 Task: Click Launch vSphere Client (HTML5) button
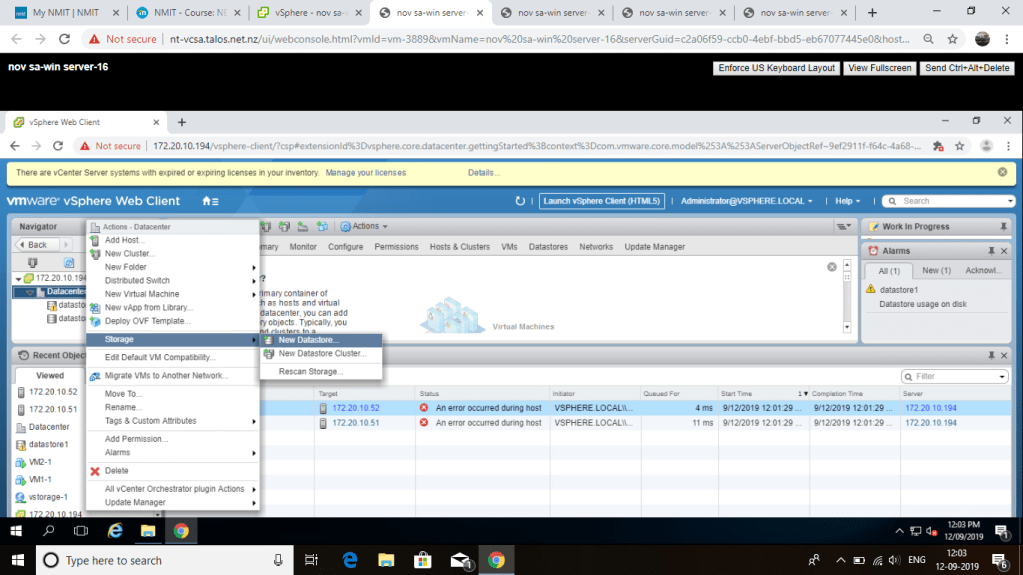(601, 201)
